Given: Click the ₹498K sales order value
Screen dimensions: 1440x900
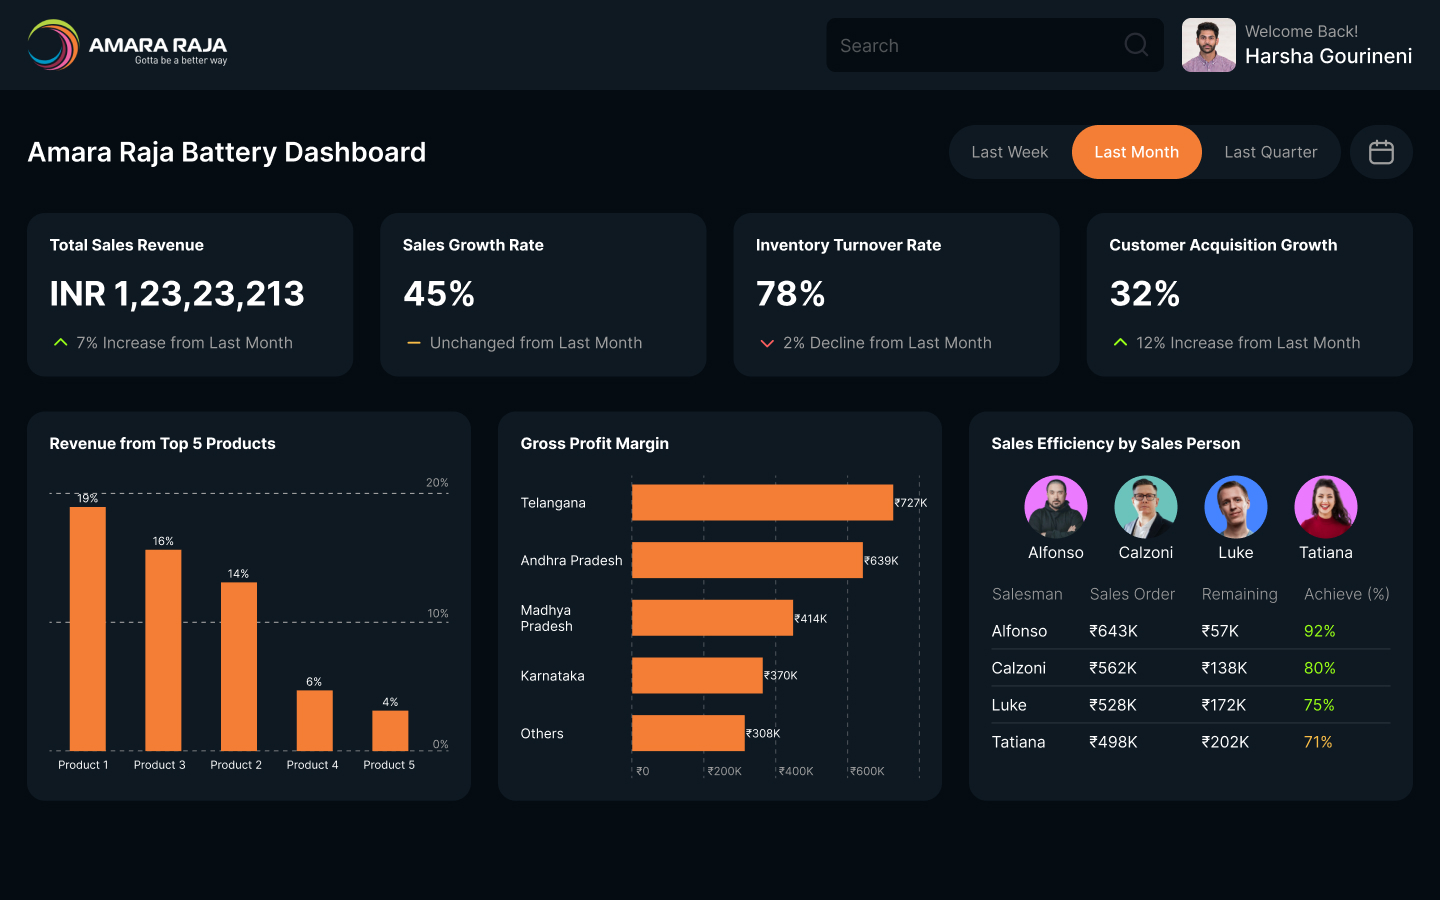Looking at the screenshot, I should tap(1113, 742).
